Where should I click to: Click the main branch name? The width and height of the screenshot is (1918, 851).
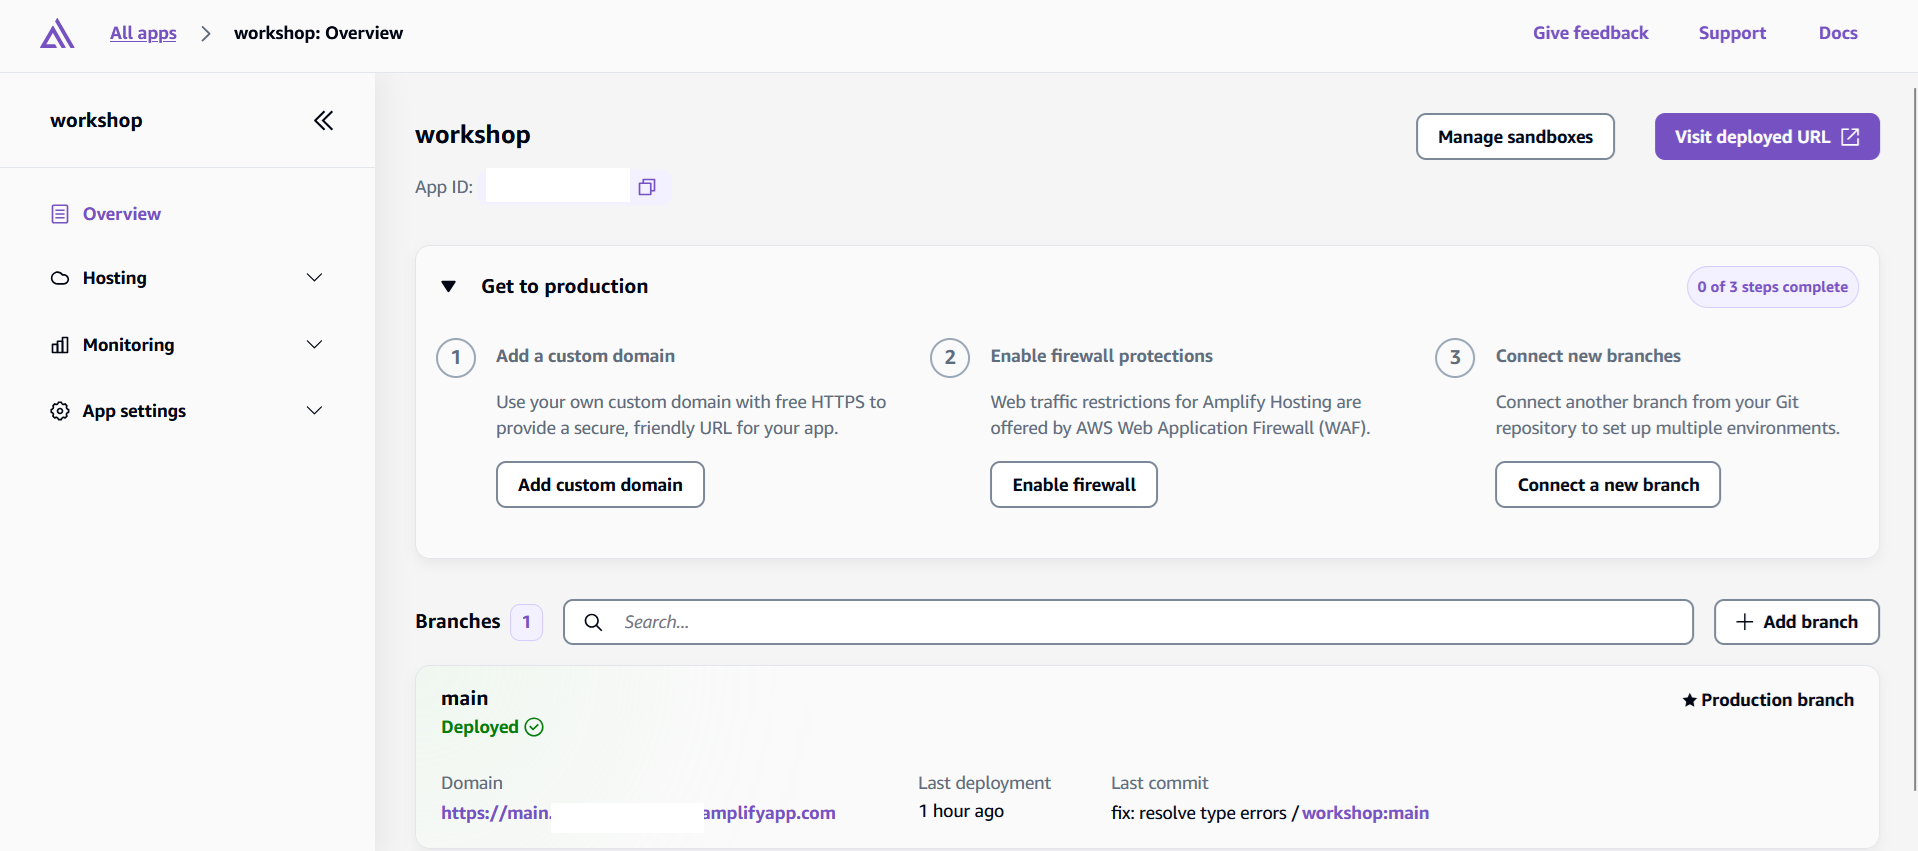click(465, 698)
